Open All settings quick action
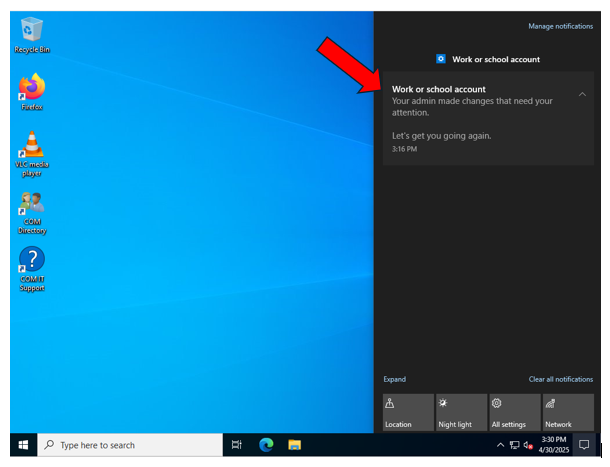Screen dimensions: 610x467 pyautogui.click(x=515, y=412)
